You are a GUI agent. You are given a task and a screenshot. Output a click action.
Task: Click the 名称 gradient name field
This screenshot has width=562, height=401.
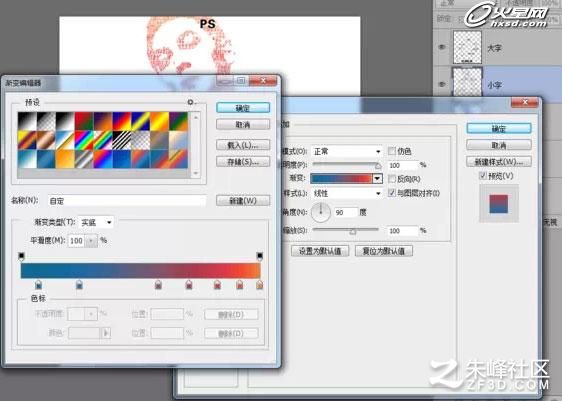127,201
